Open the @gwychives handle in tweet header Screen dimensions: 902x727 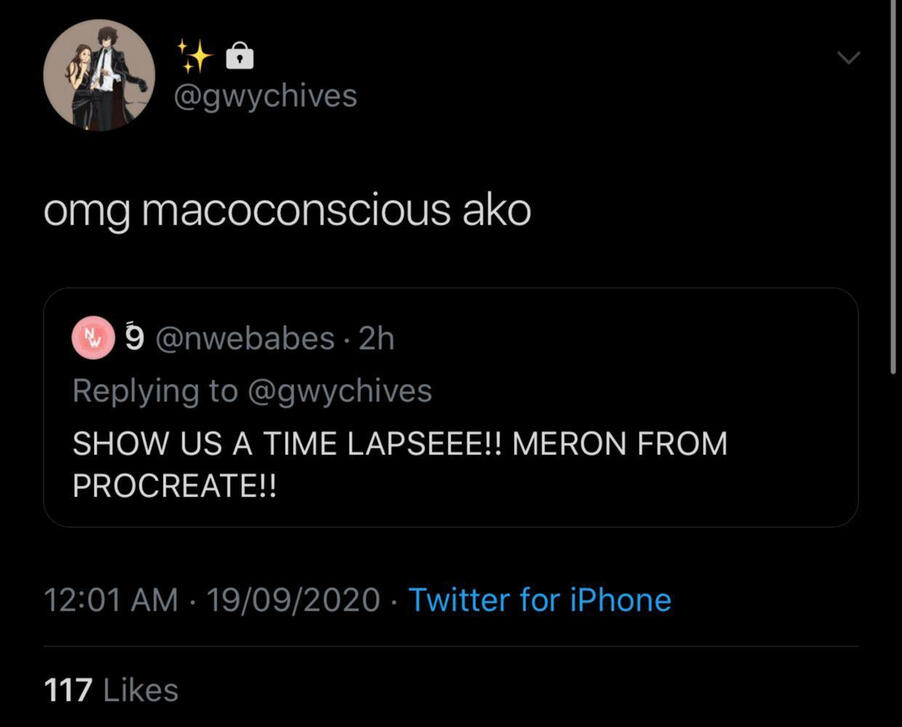(267, 96)
